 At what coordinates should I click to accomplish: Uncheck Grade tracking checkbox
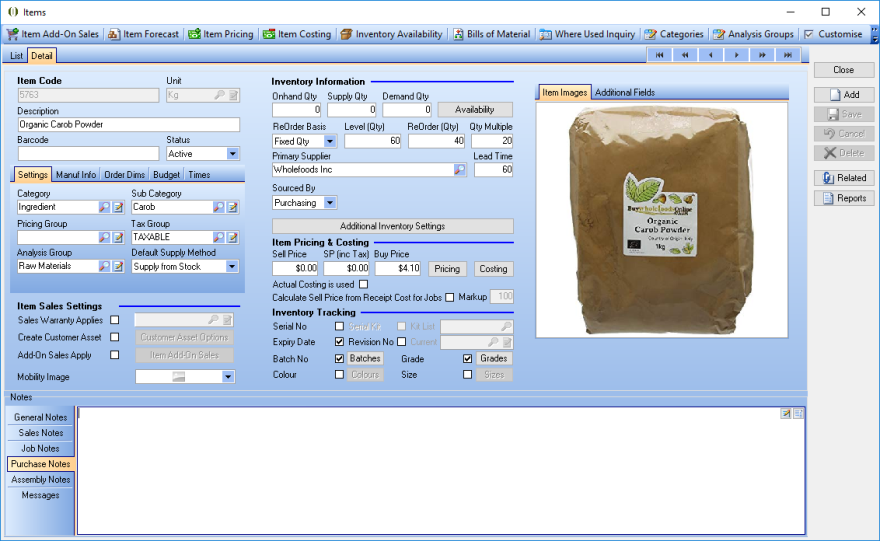point(468,358)
